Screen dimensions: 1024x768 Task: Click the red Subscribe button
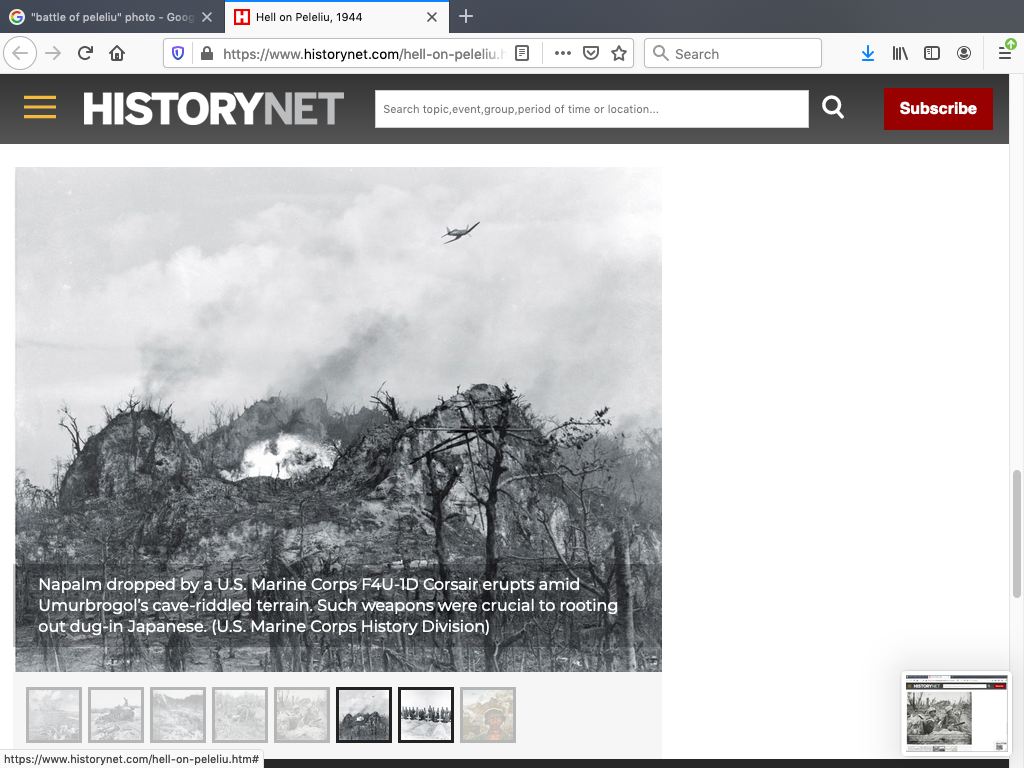pos(937,108)
